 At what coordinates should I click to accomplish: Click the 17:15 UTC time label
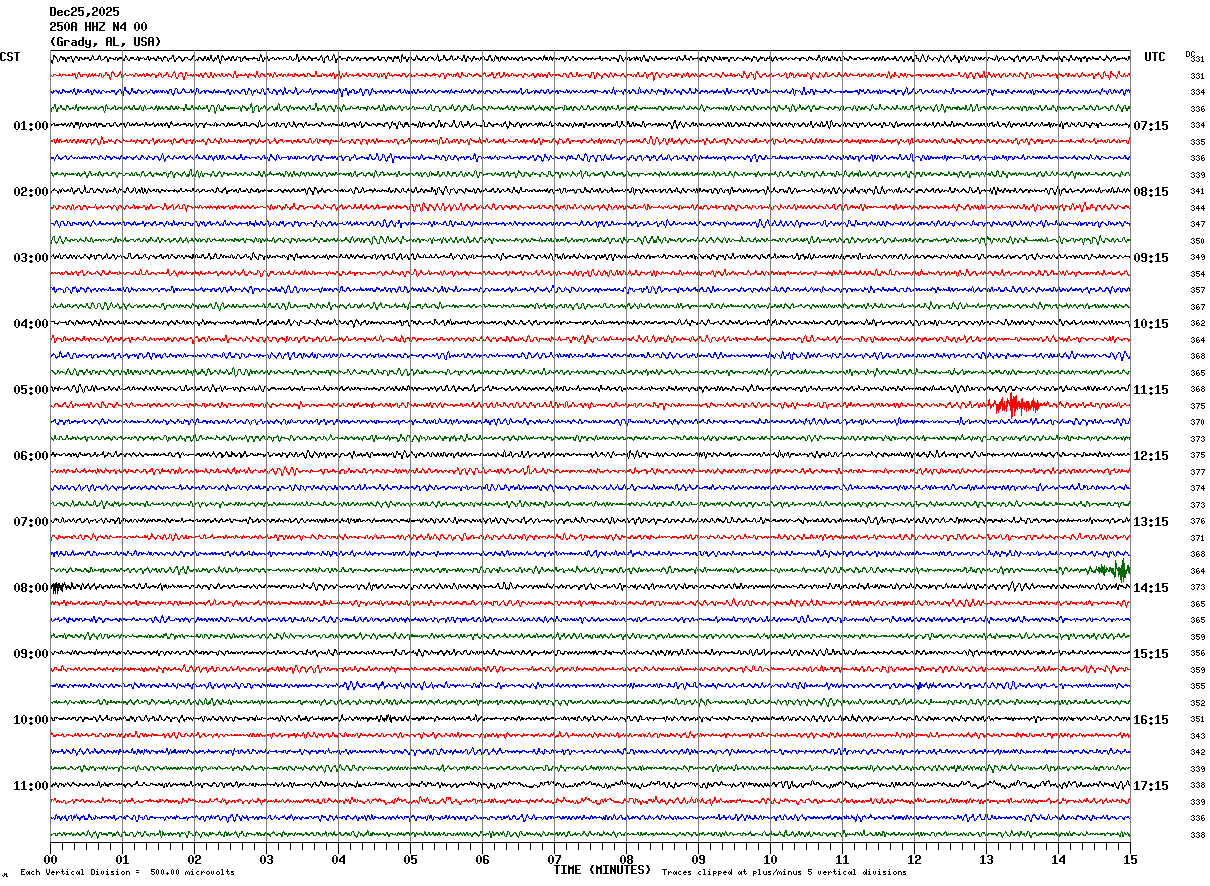click(x=1151, y=786)
